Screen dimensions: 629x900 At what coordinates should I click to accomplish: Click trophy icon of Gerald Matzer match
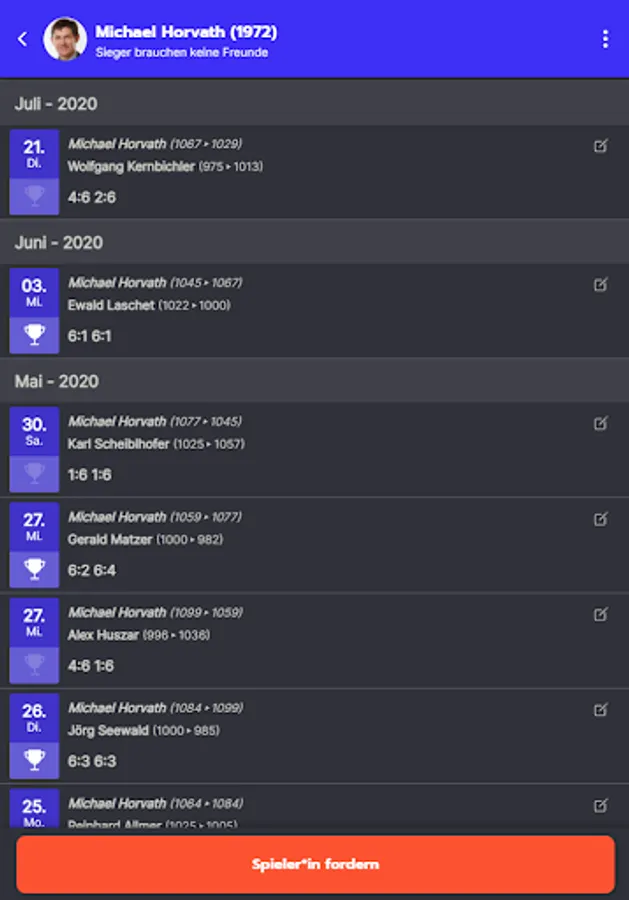[x=35, y=570]
